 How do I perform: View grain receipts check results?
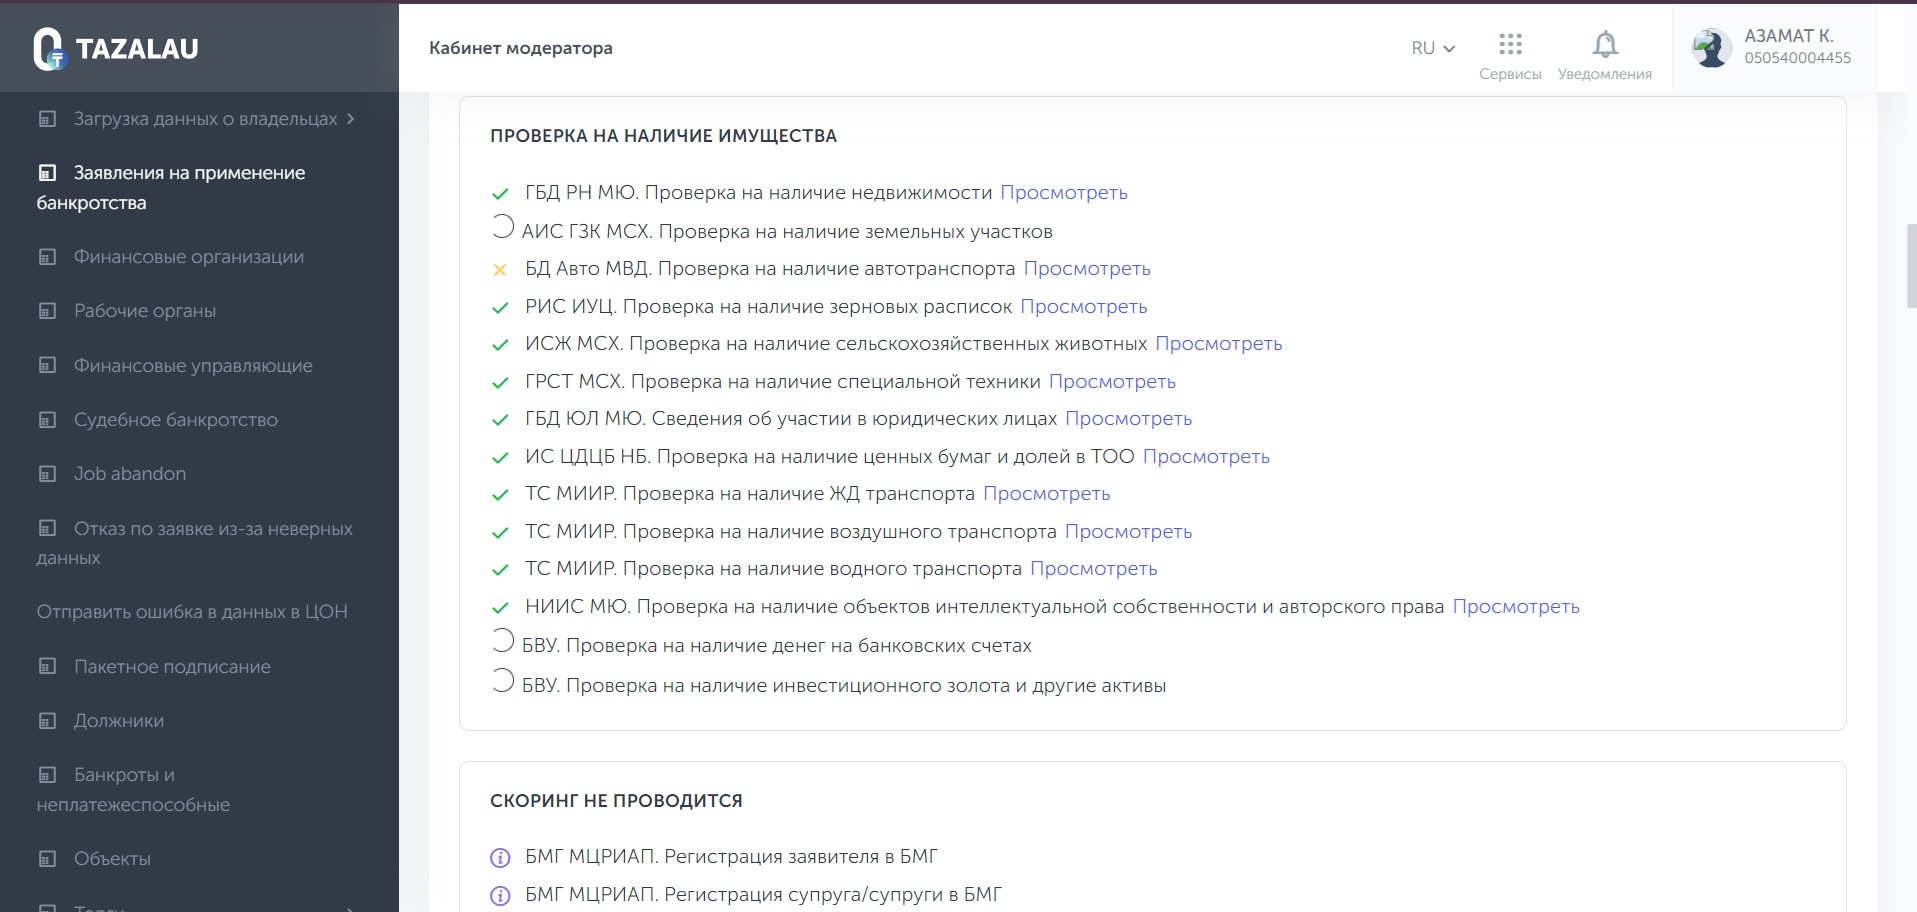[x=1083, y=307]
